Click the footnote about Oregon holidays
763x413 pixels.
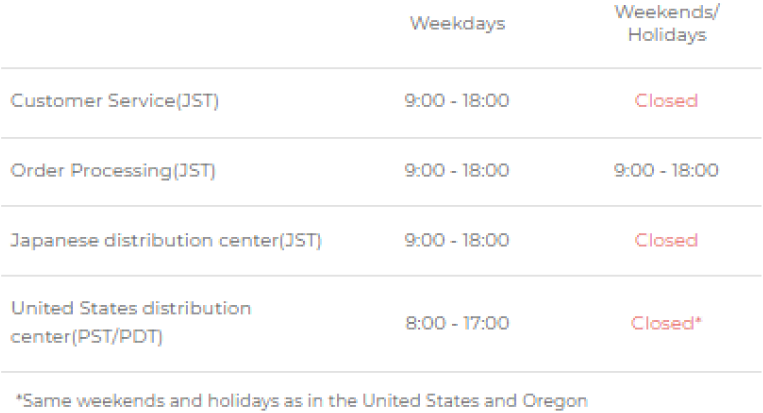point(302,401)
